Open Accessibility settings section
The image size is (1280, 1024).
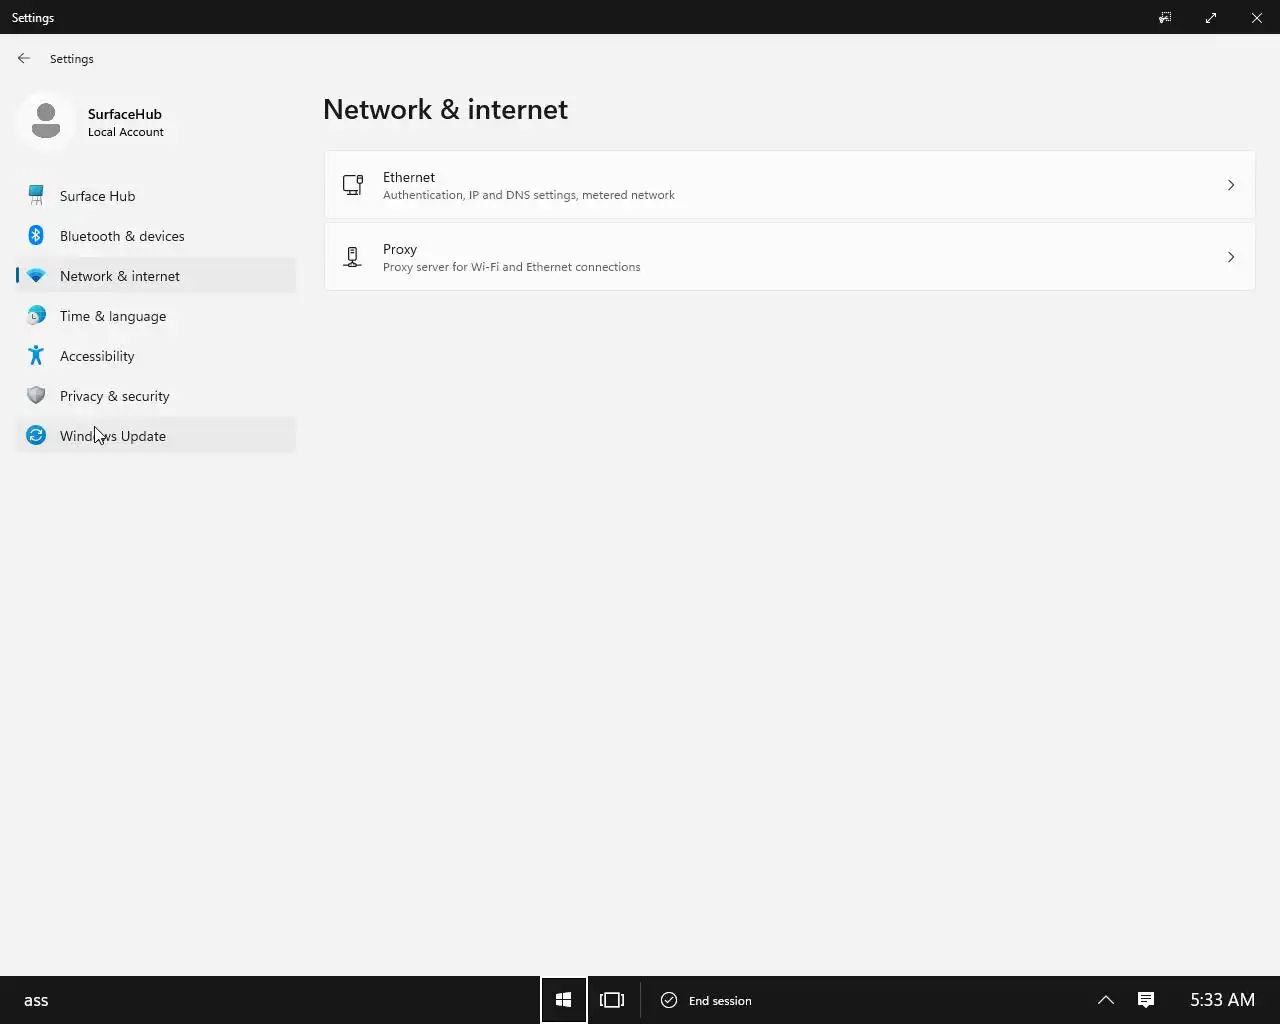point(156,356)
